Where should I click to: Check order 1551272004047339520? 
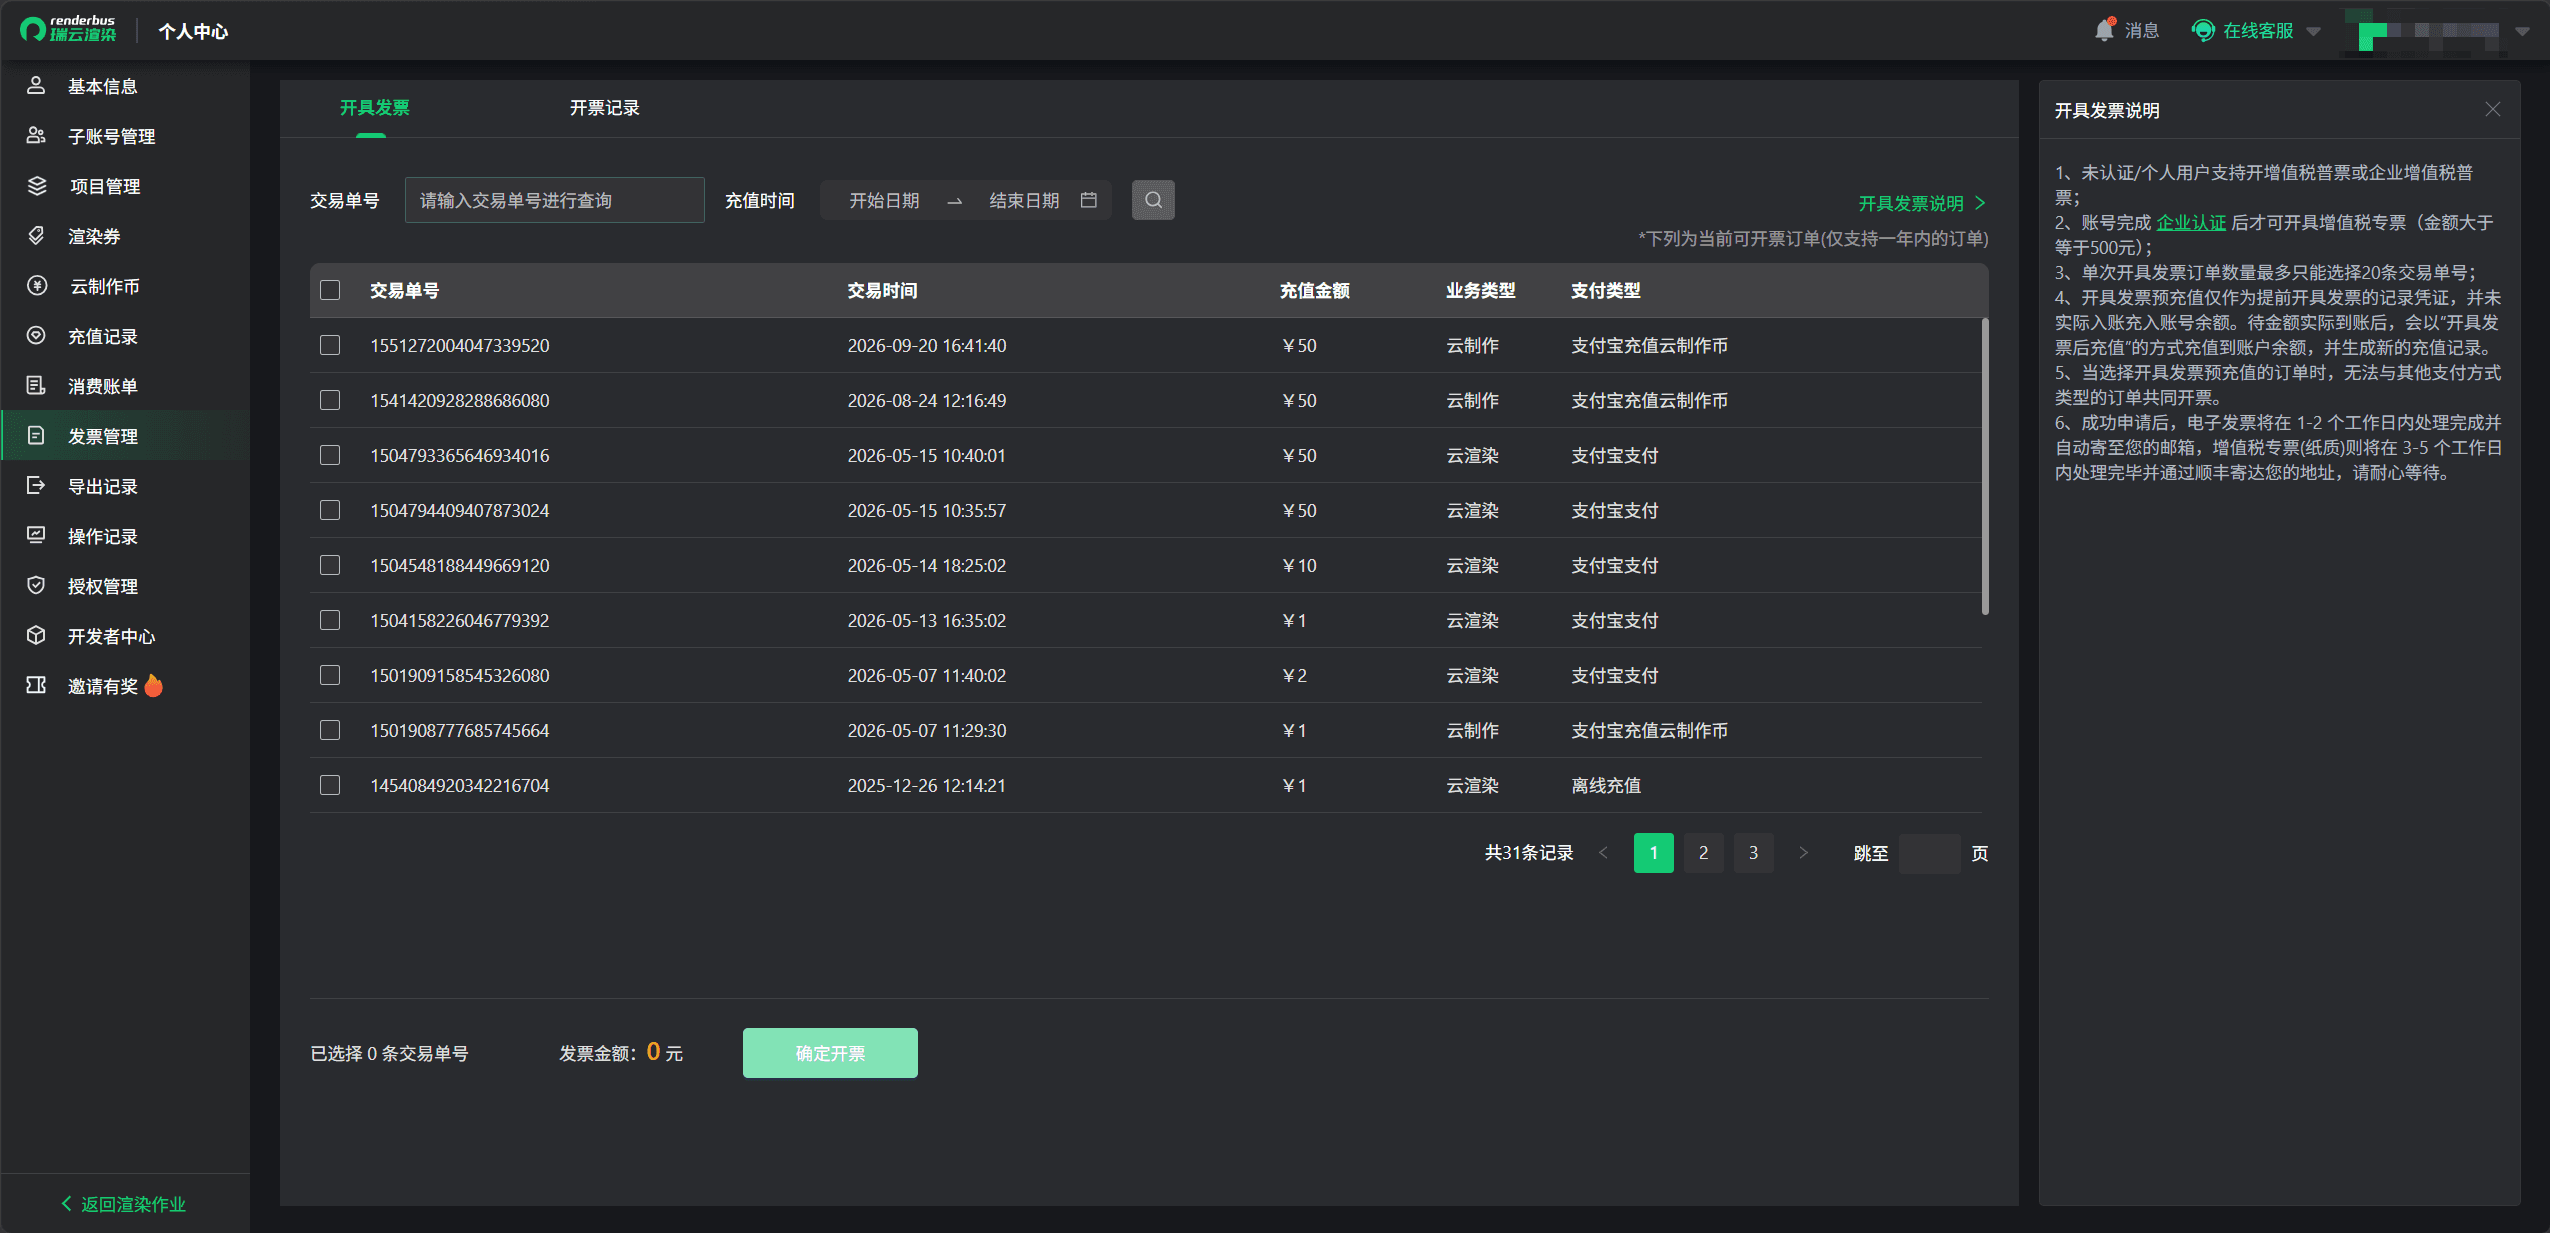[x=330, y=345]
